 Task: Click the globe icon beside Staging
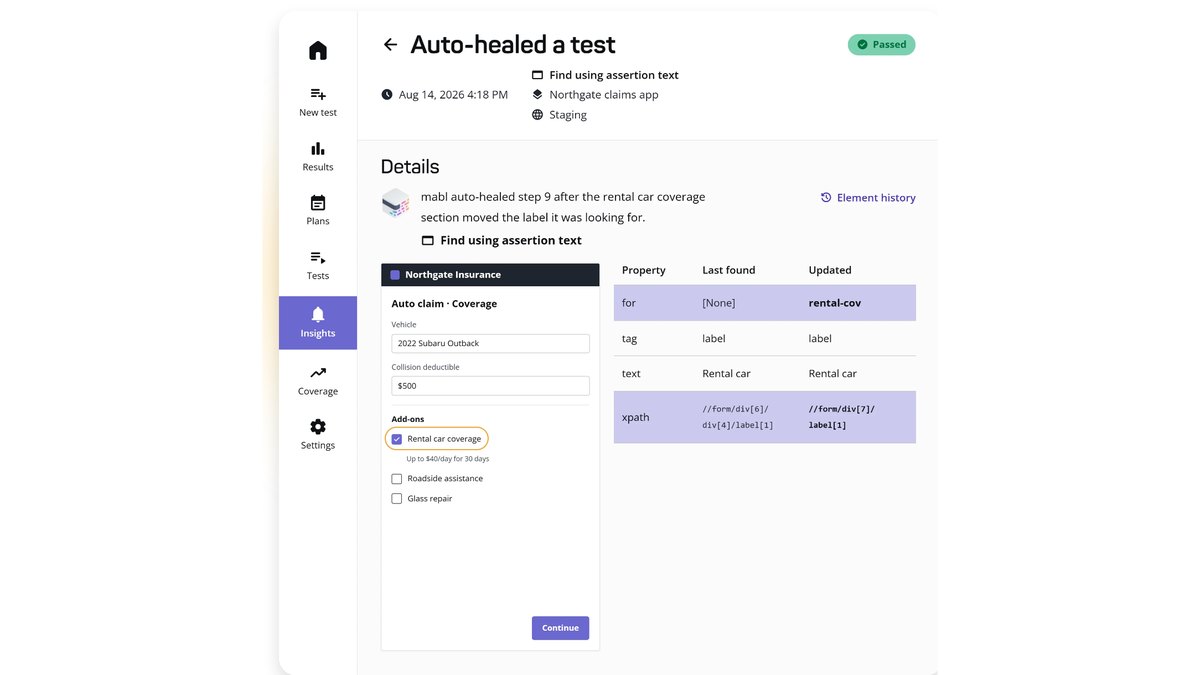537,115
